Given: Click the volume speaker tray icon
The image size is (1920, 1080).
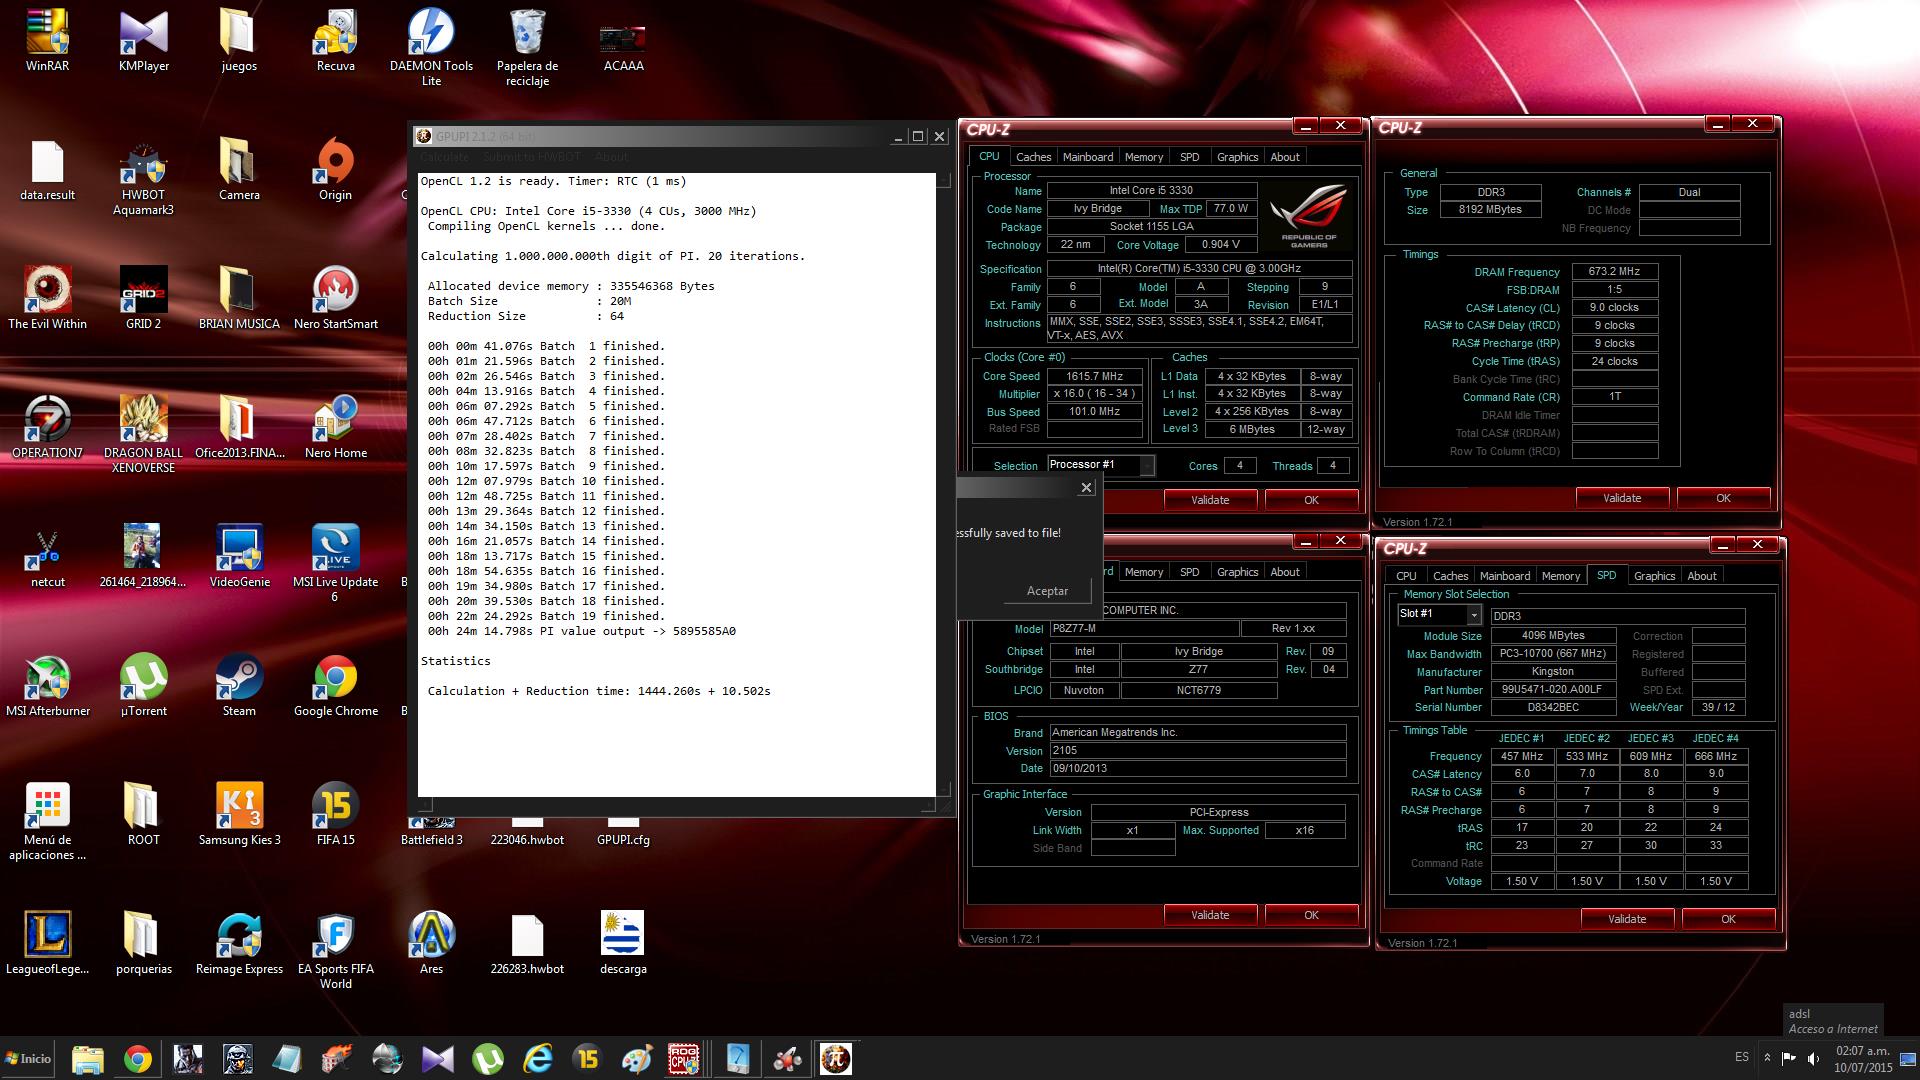Looking at the screenshot, I should coord(1812,1058).
